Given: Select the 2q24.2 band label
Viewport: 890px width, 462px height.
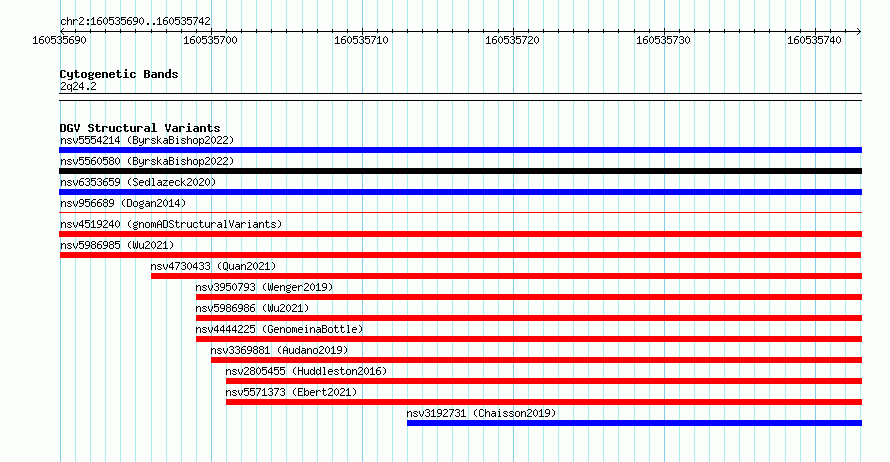Looking at the screenshot, I should [x=78, y=86].
